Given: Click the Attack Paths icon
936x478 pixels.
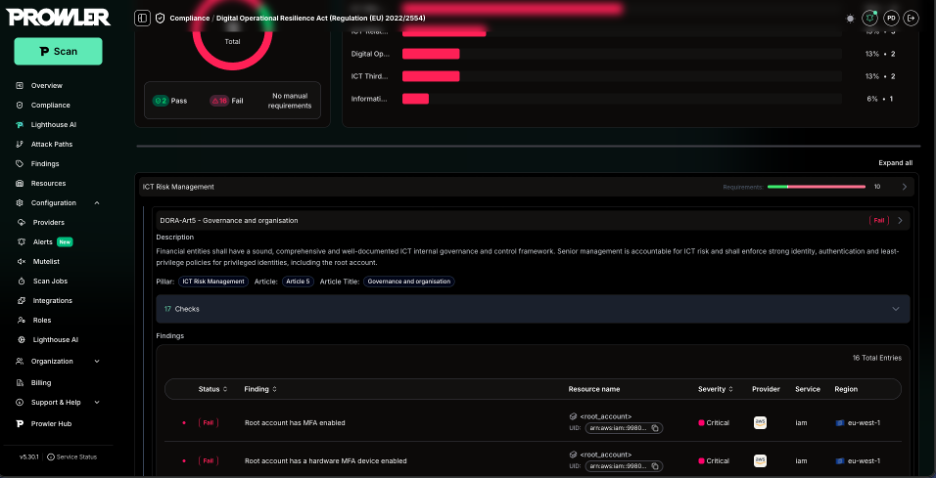Looking at the screenshot, I should pyautogui.click(x=20, y=144).
